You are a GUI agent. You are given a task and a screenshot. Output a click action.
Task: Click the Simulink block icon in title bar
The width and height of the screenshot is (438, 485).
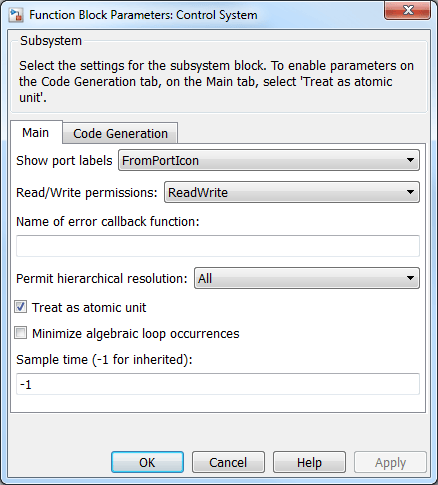16,15
